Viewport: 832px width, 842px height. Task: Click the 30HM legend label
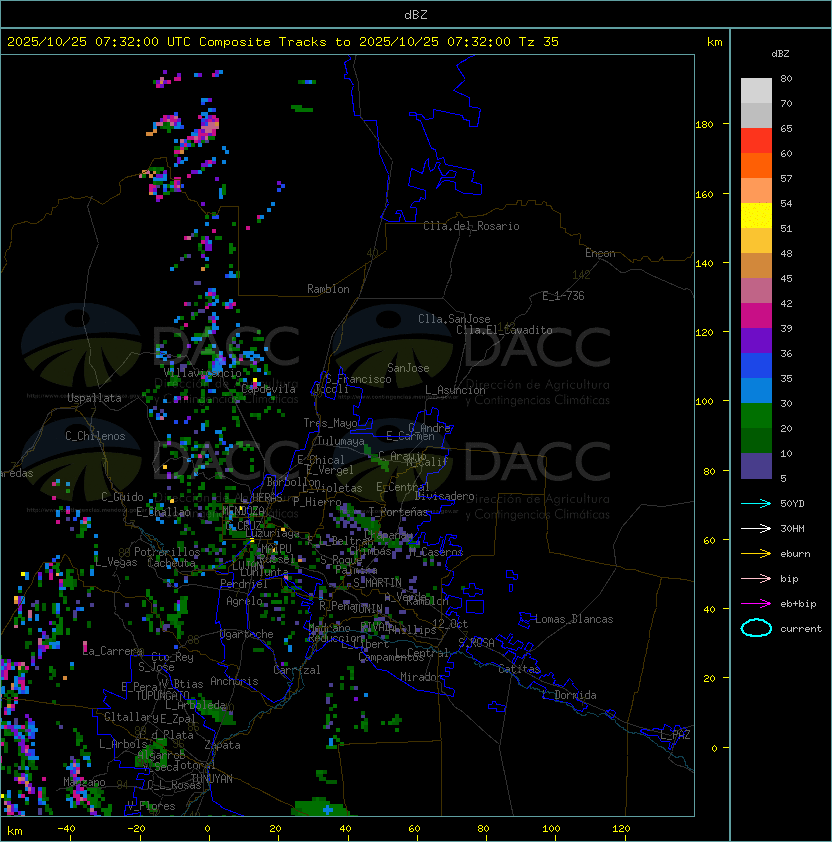pos(792,528)
